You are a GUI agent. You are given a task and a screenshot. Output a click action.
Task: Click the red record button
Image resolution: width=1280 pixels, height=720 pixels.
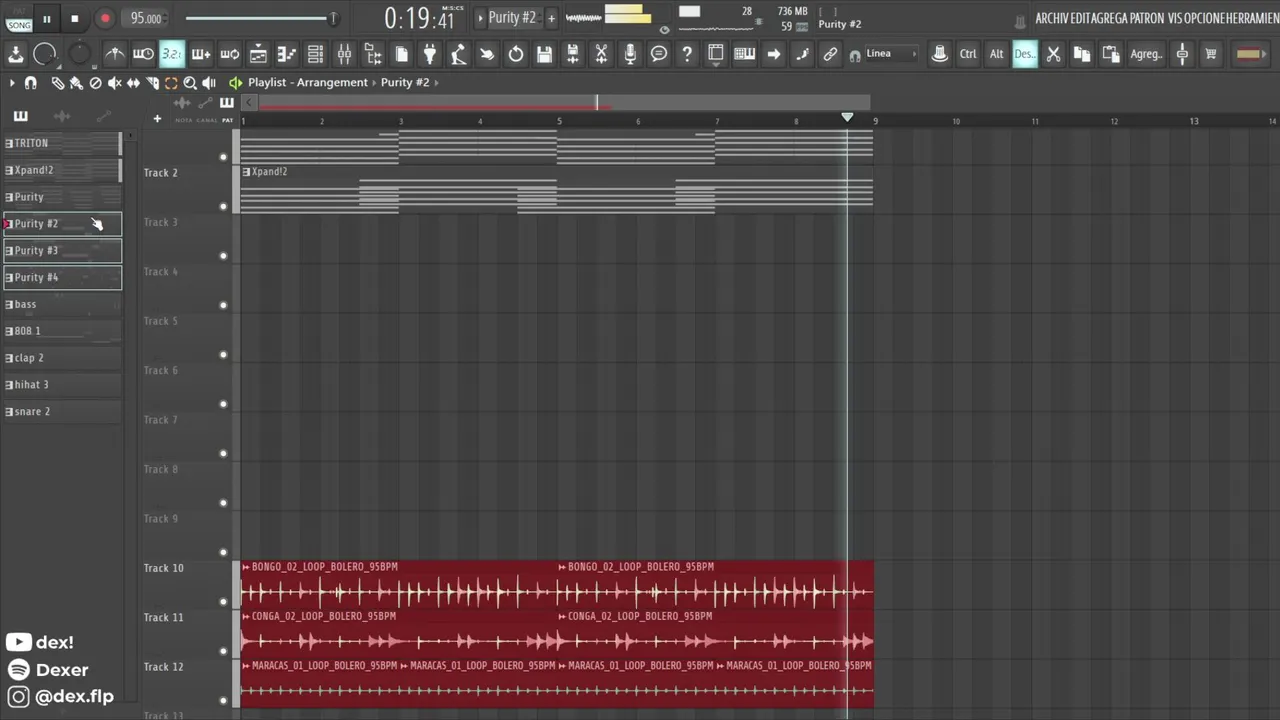(x=105, y=19)
